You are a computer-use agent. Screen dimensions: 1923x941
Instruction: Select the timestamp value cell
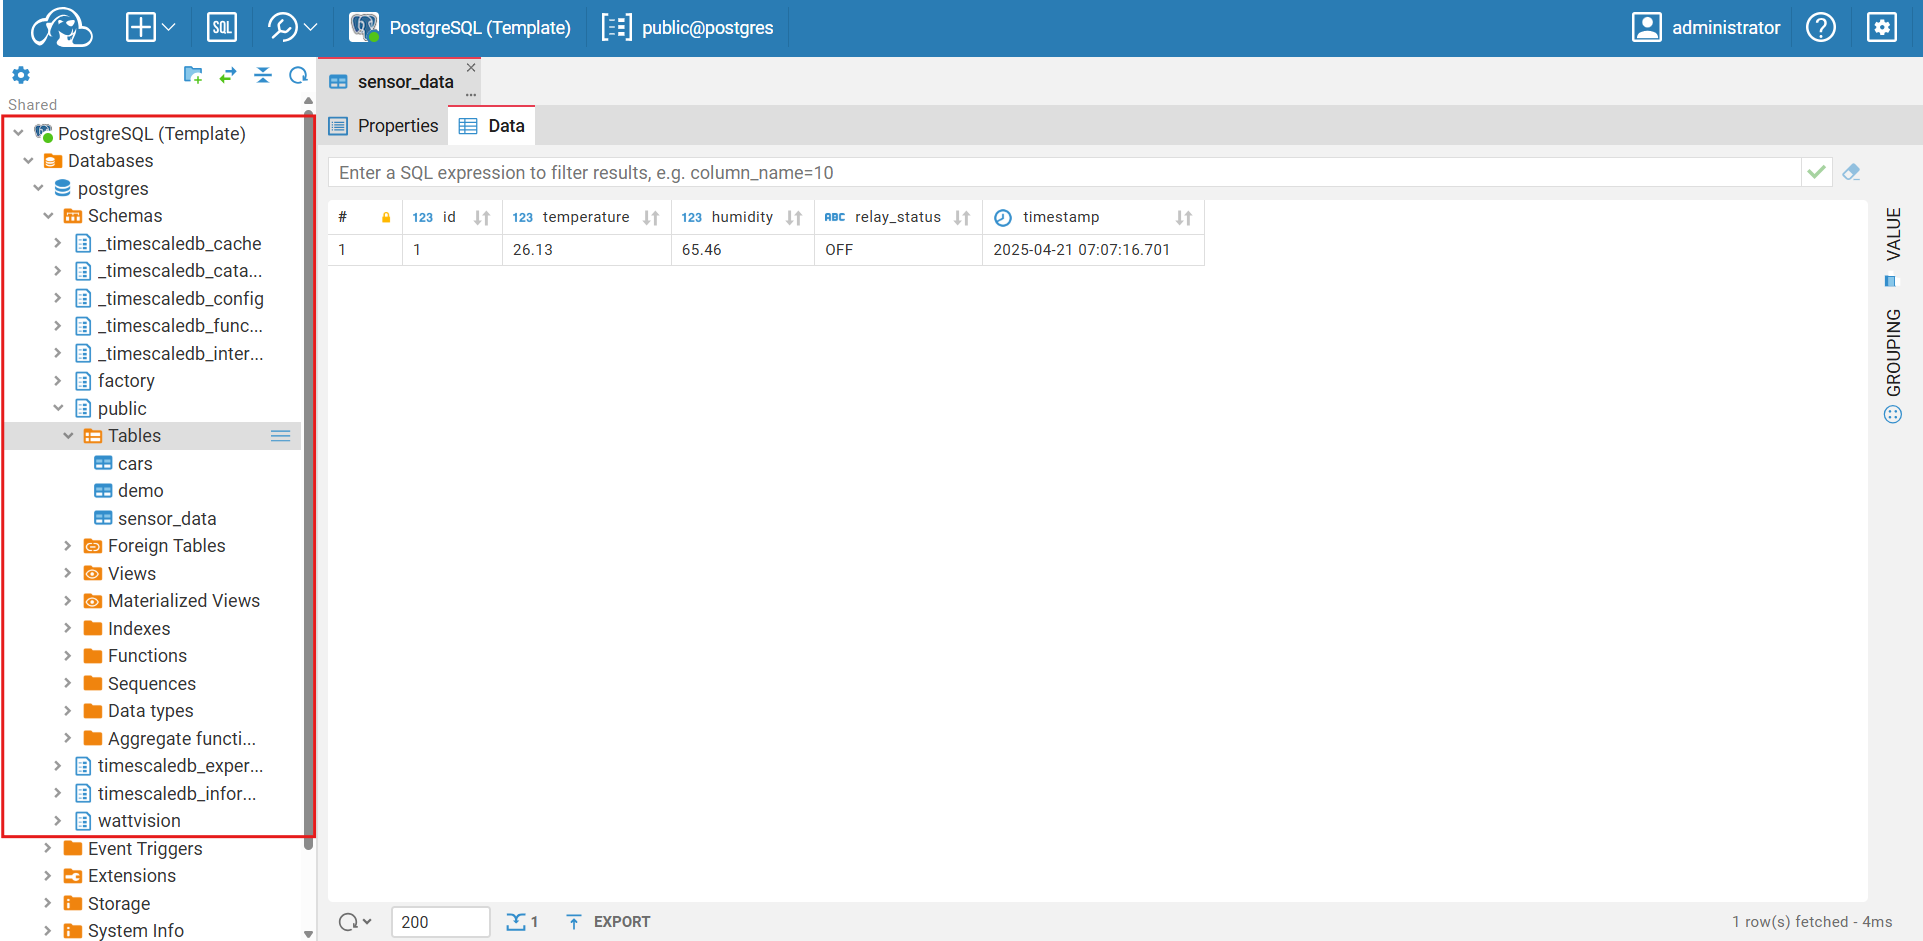(x=1094, y=250)
